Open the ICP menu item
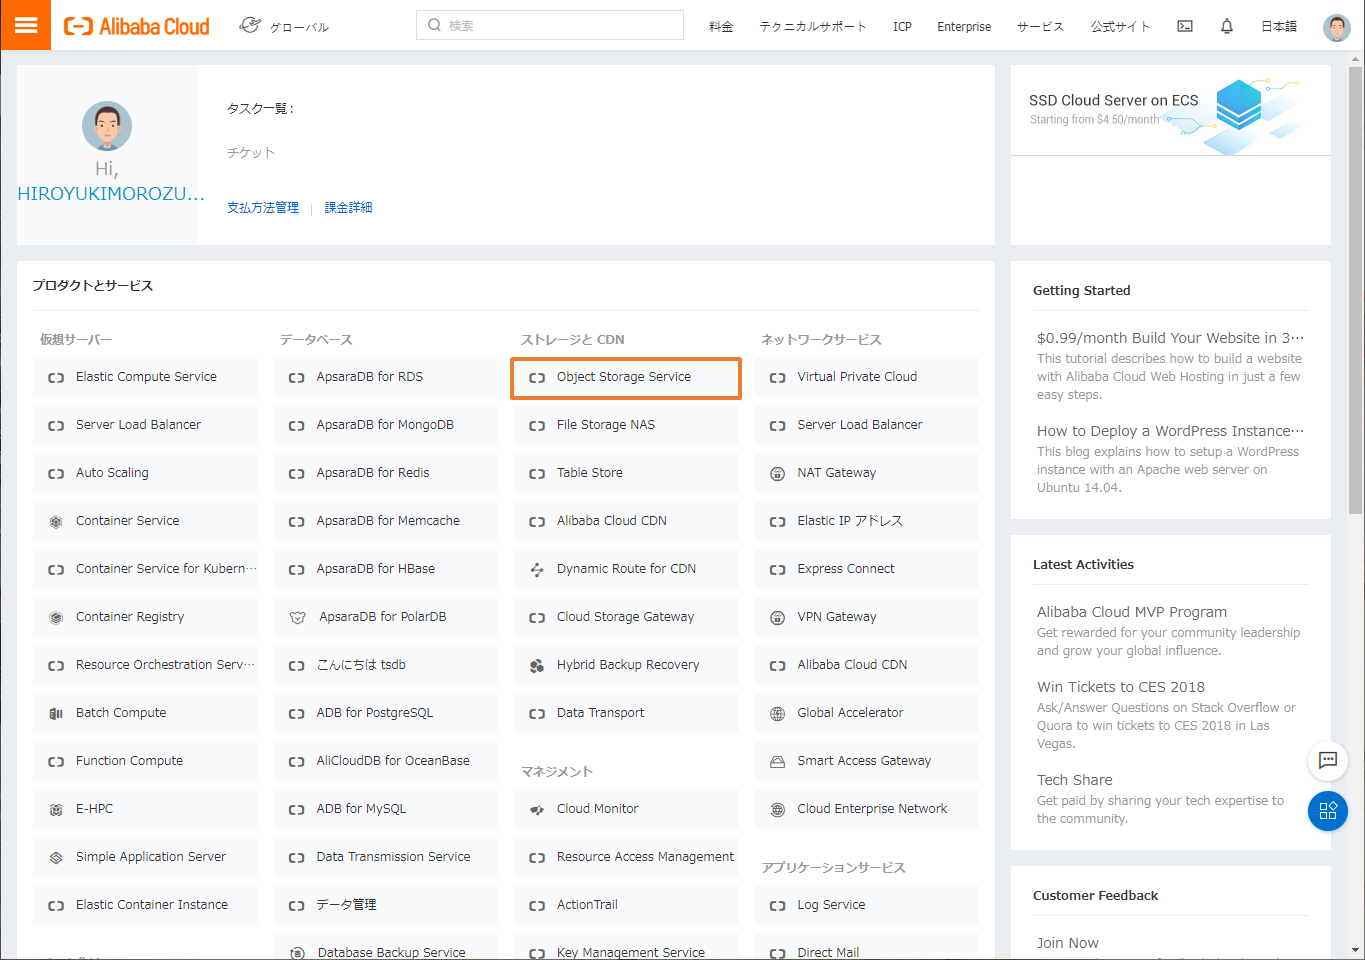The width and height of the screenshot is (1365, 960). (x=902, y=27)
